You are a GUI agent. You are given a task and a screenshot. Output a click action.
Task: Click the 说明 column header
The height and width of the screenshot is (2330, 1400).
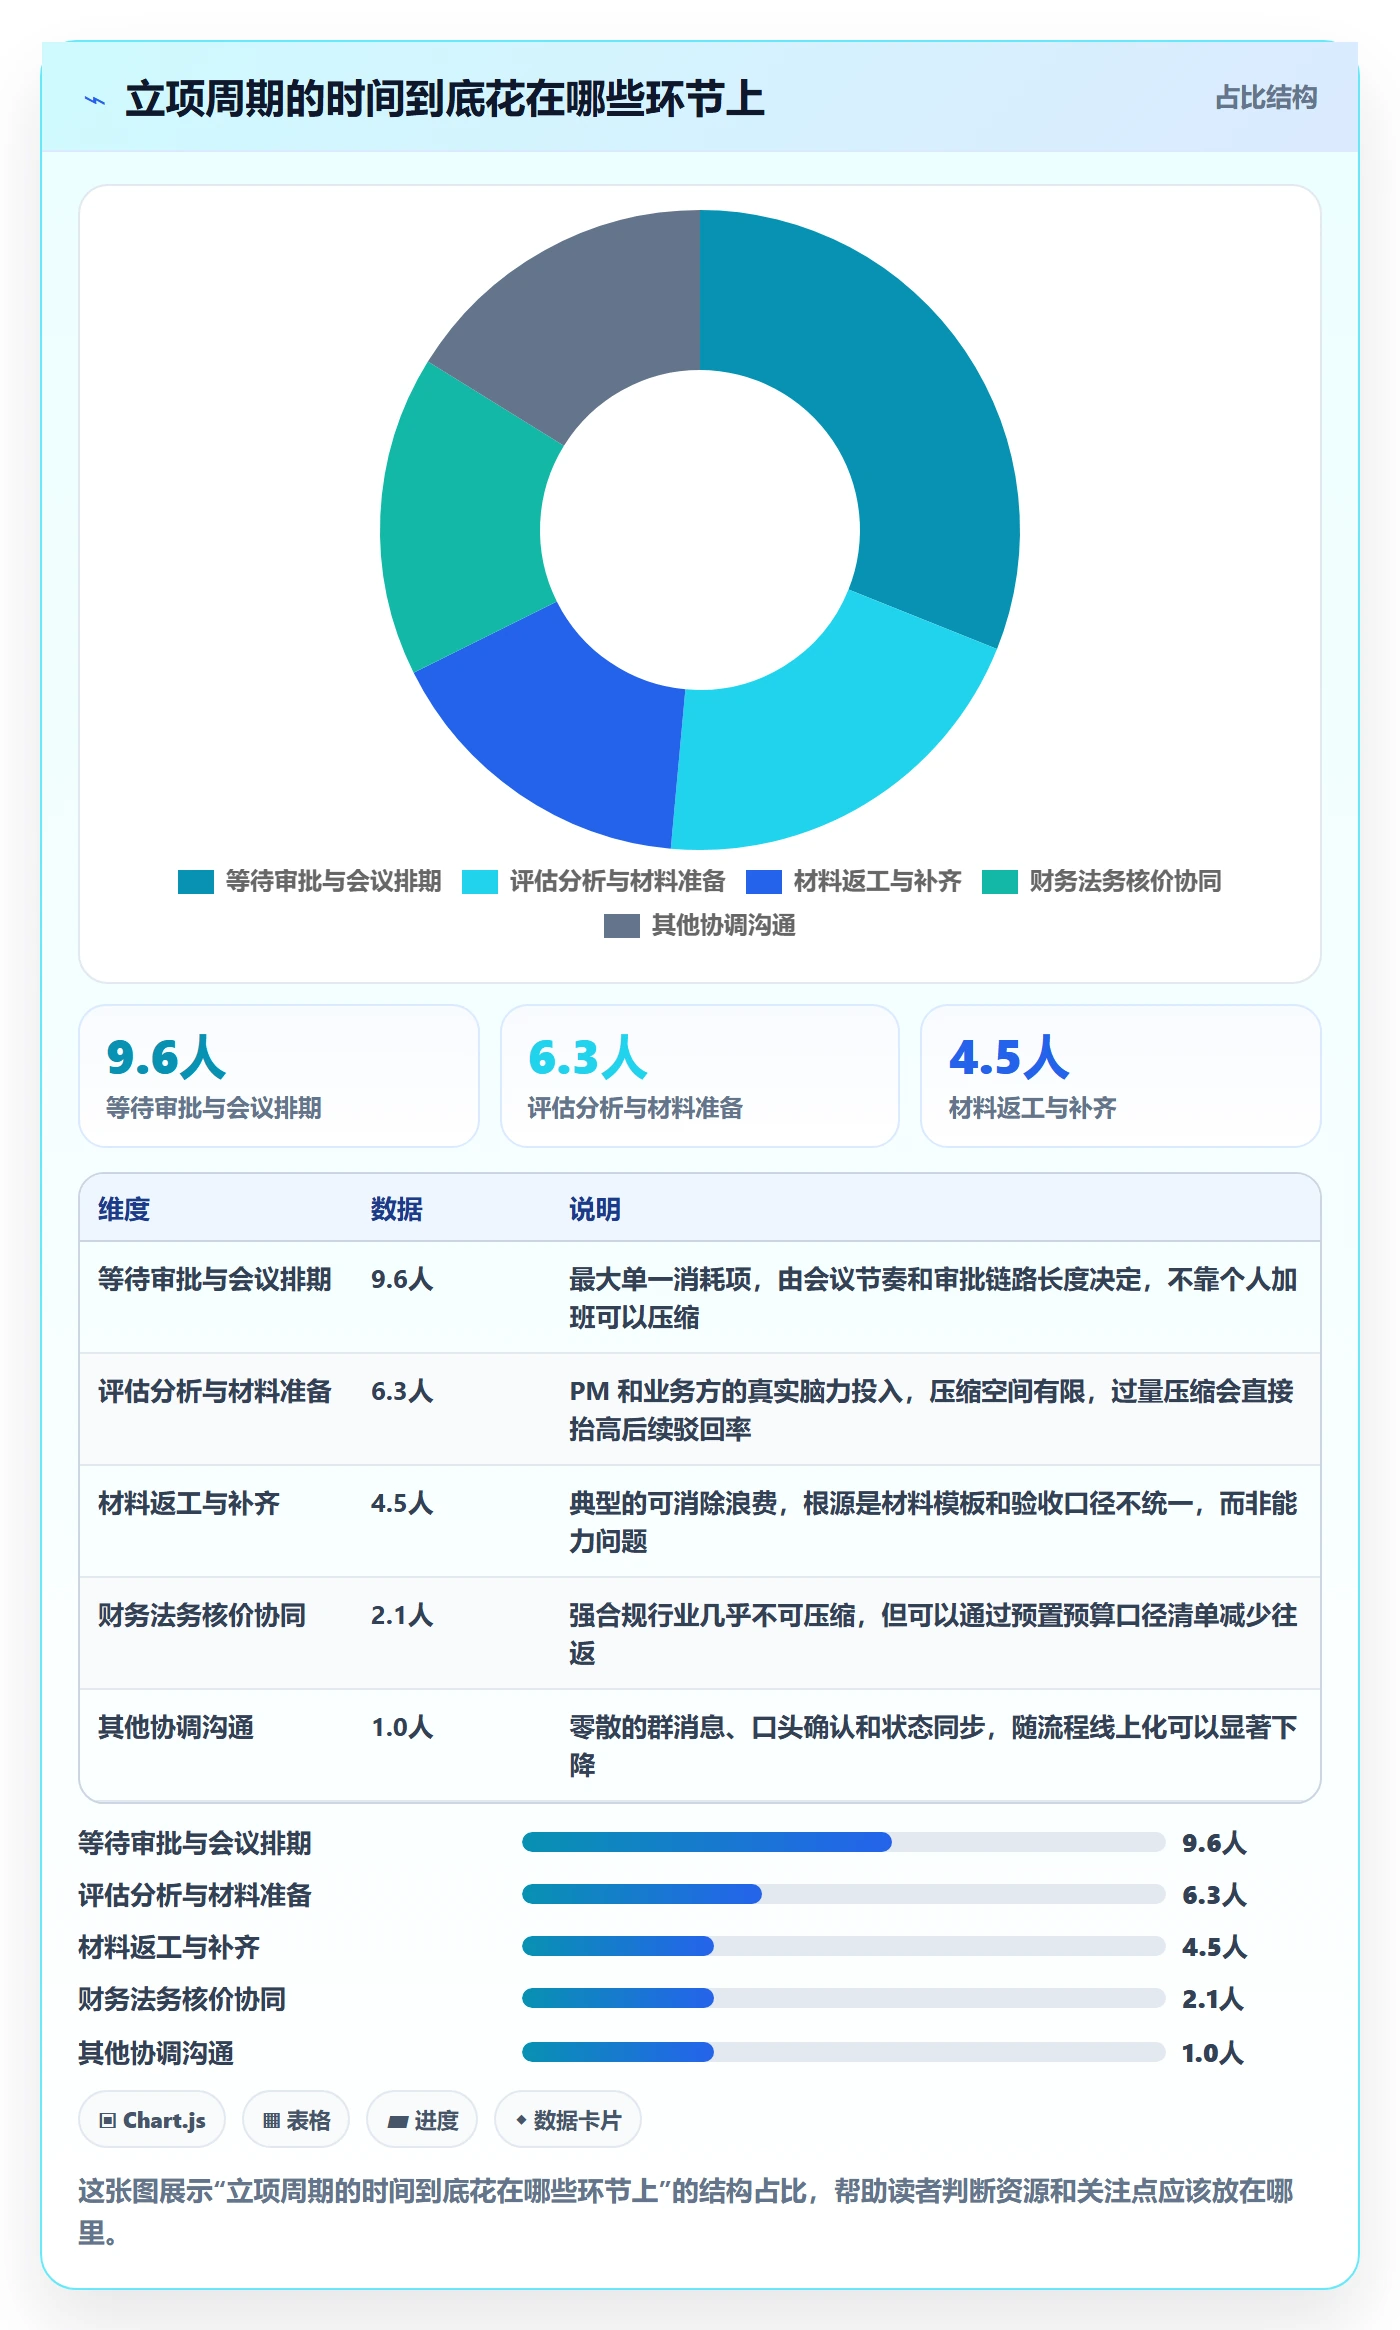click(x=595, y=1209)
